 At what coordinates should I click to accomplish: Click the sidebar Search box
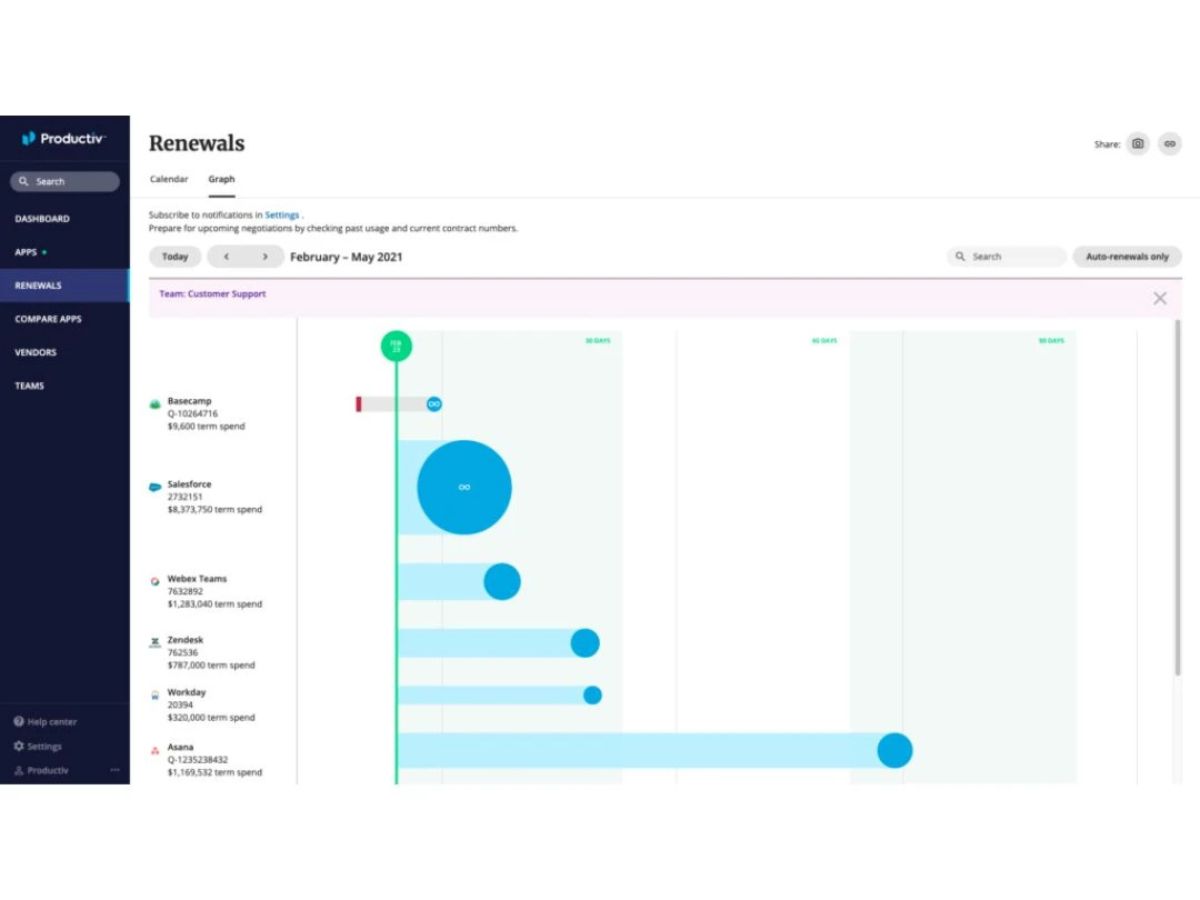coord(65,182)
